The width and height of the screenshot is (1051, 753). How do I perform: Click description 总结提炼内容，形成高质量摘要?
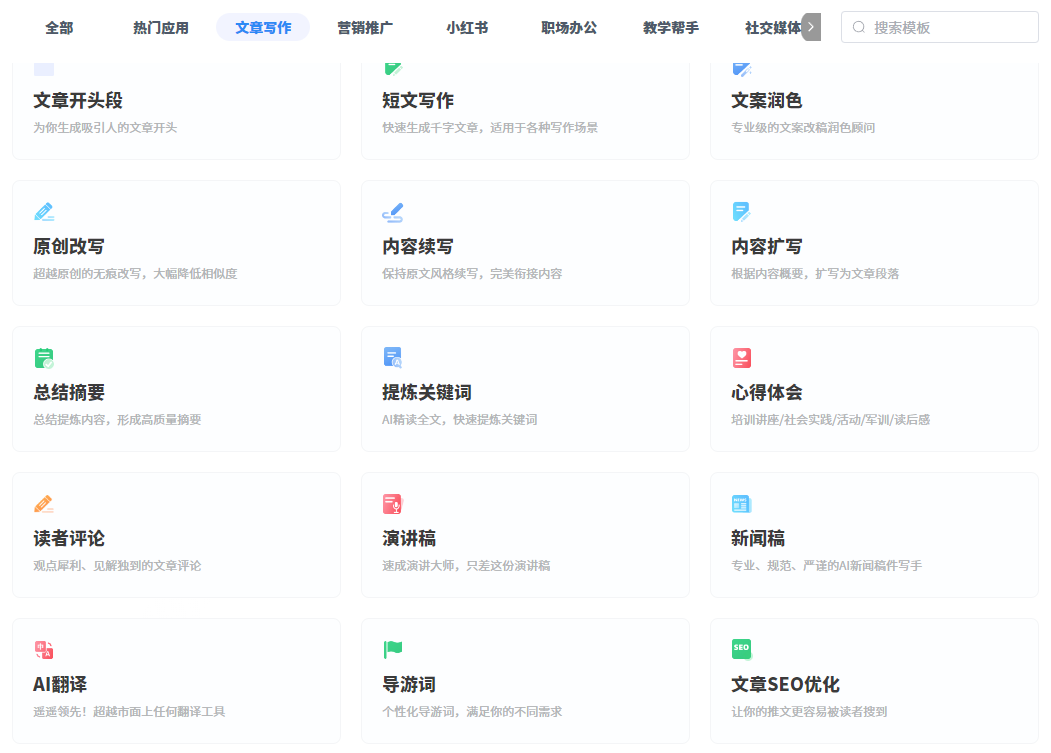tap(117, 420)
